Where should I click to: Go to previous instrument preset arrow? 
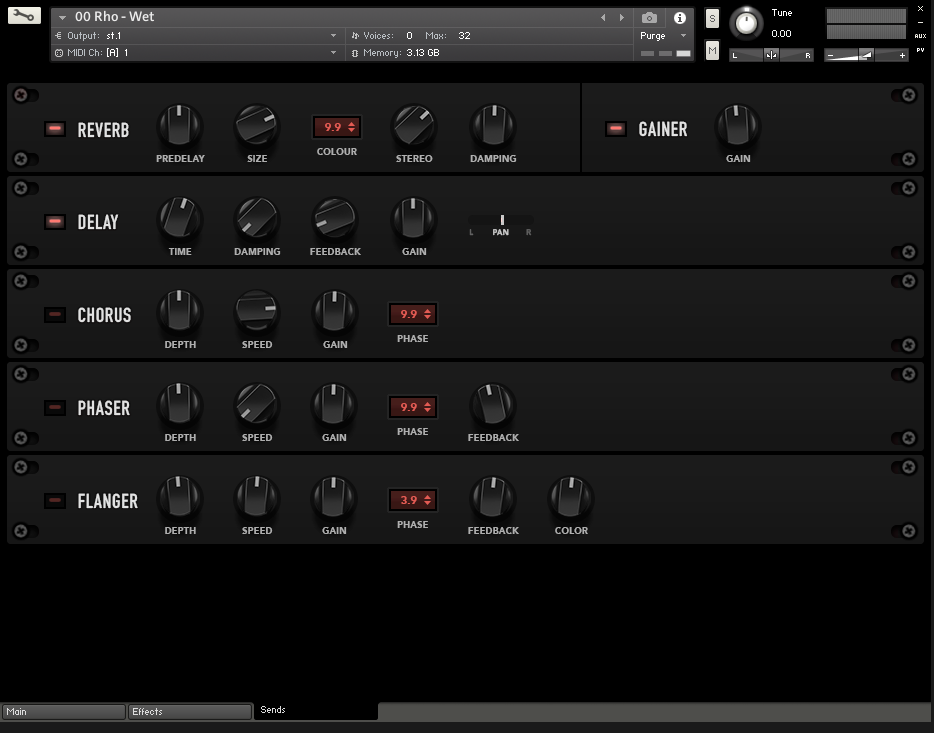(603, 18)
